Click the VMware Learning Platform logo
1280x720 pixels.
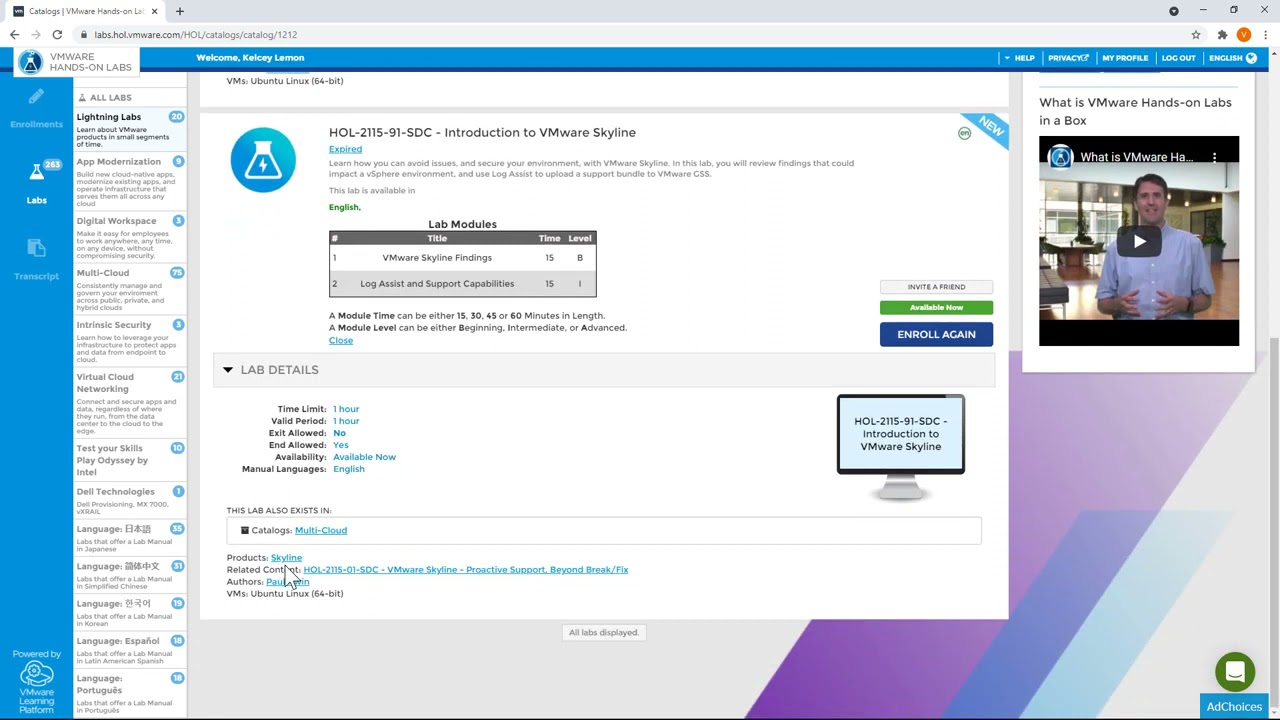(37, 683)
